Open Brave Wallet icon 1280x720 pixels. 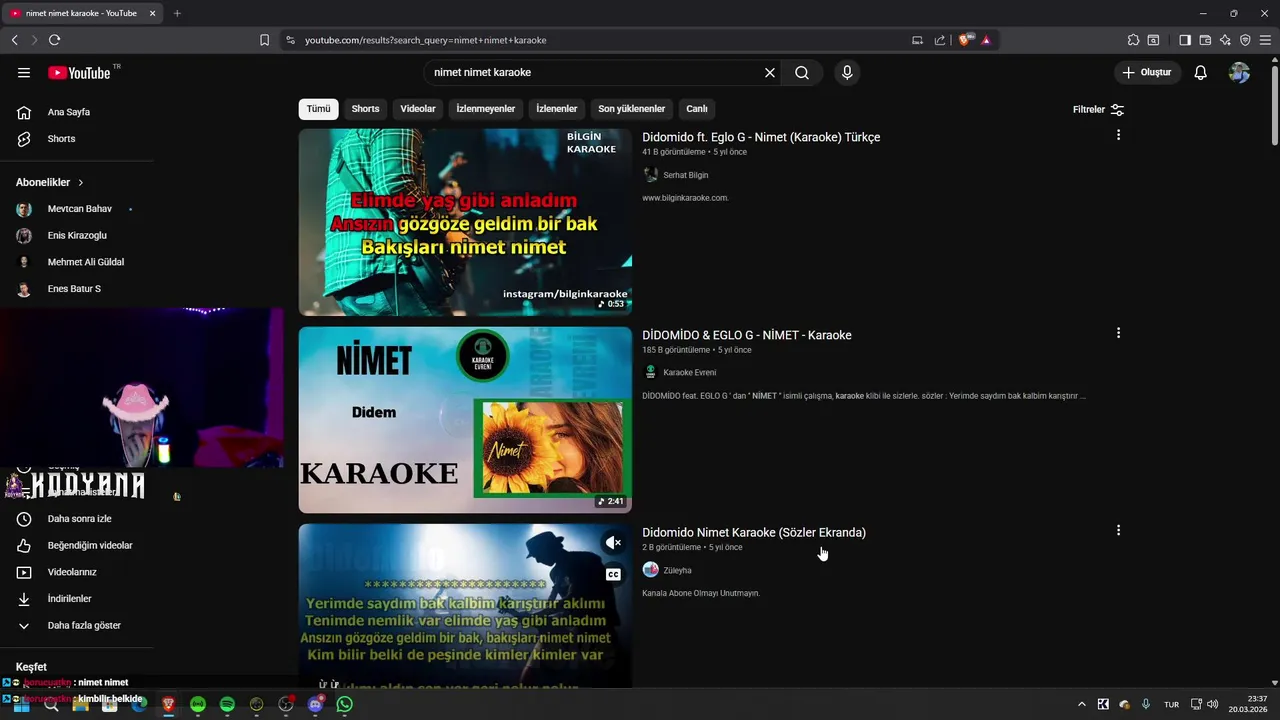pos(1205,40)
